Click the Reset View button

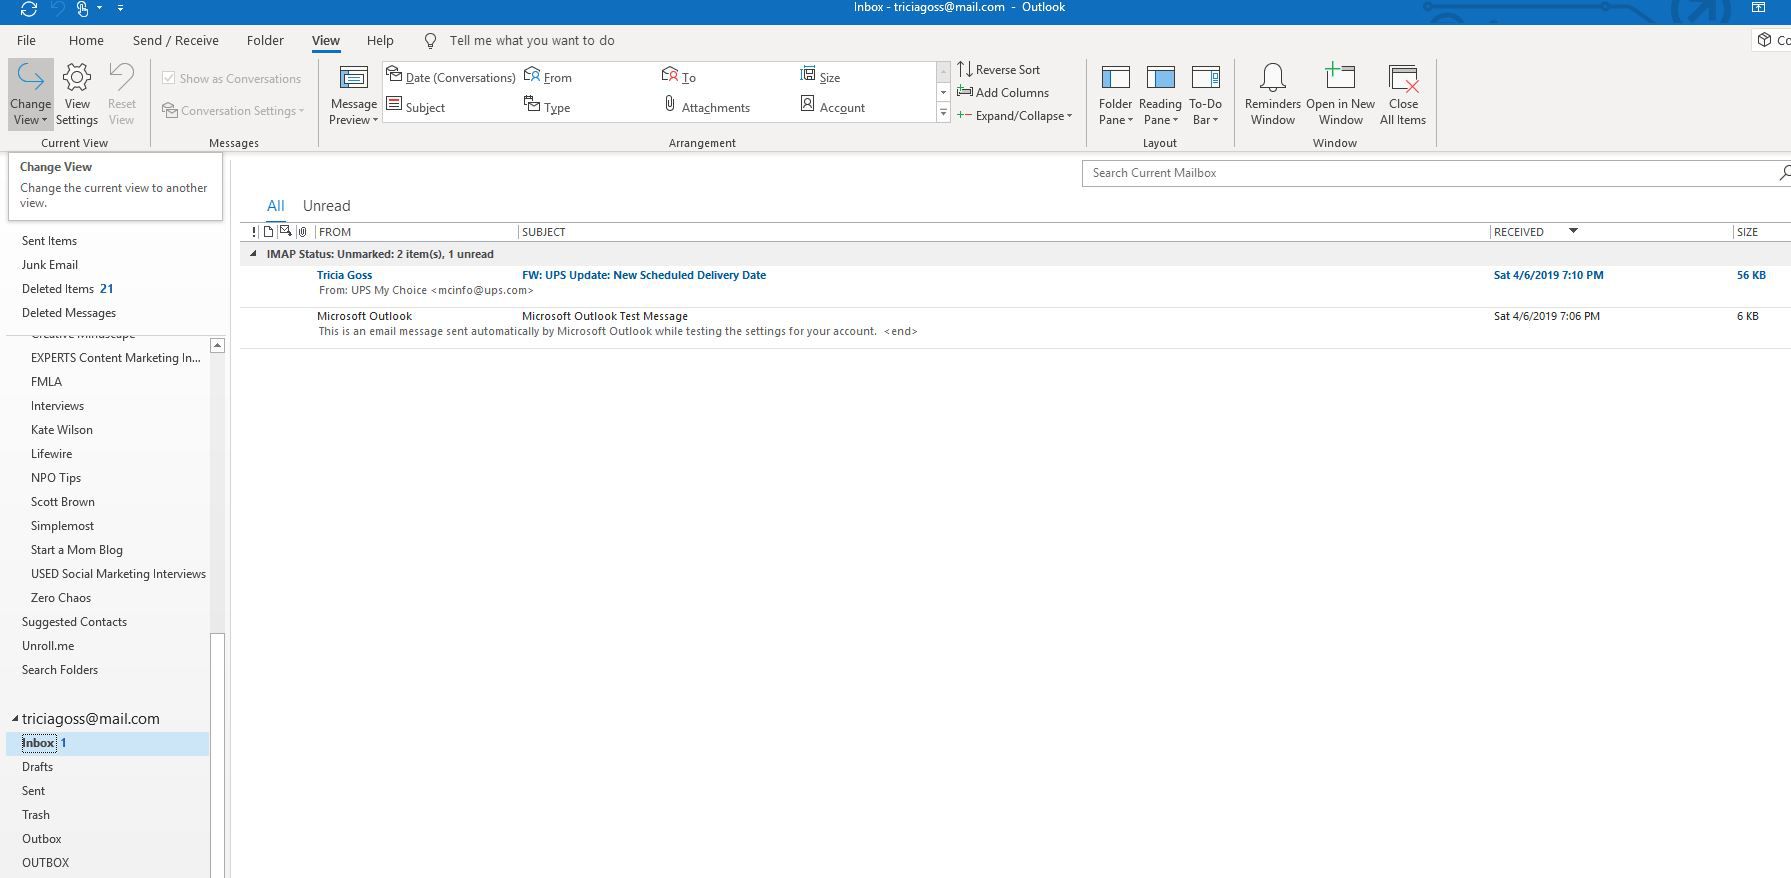[x=122, y=94]
